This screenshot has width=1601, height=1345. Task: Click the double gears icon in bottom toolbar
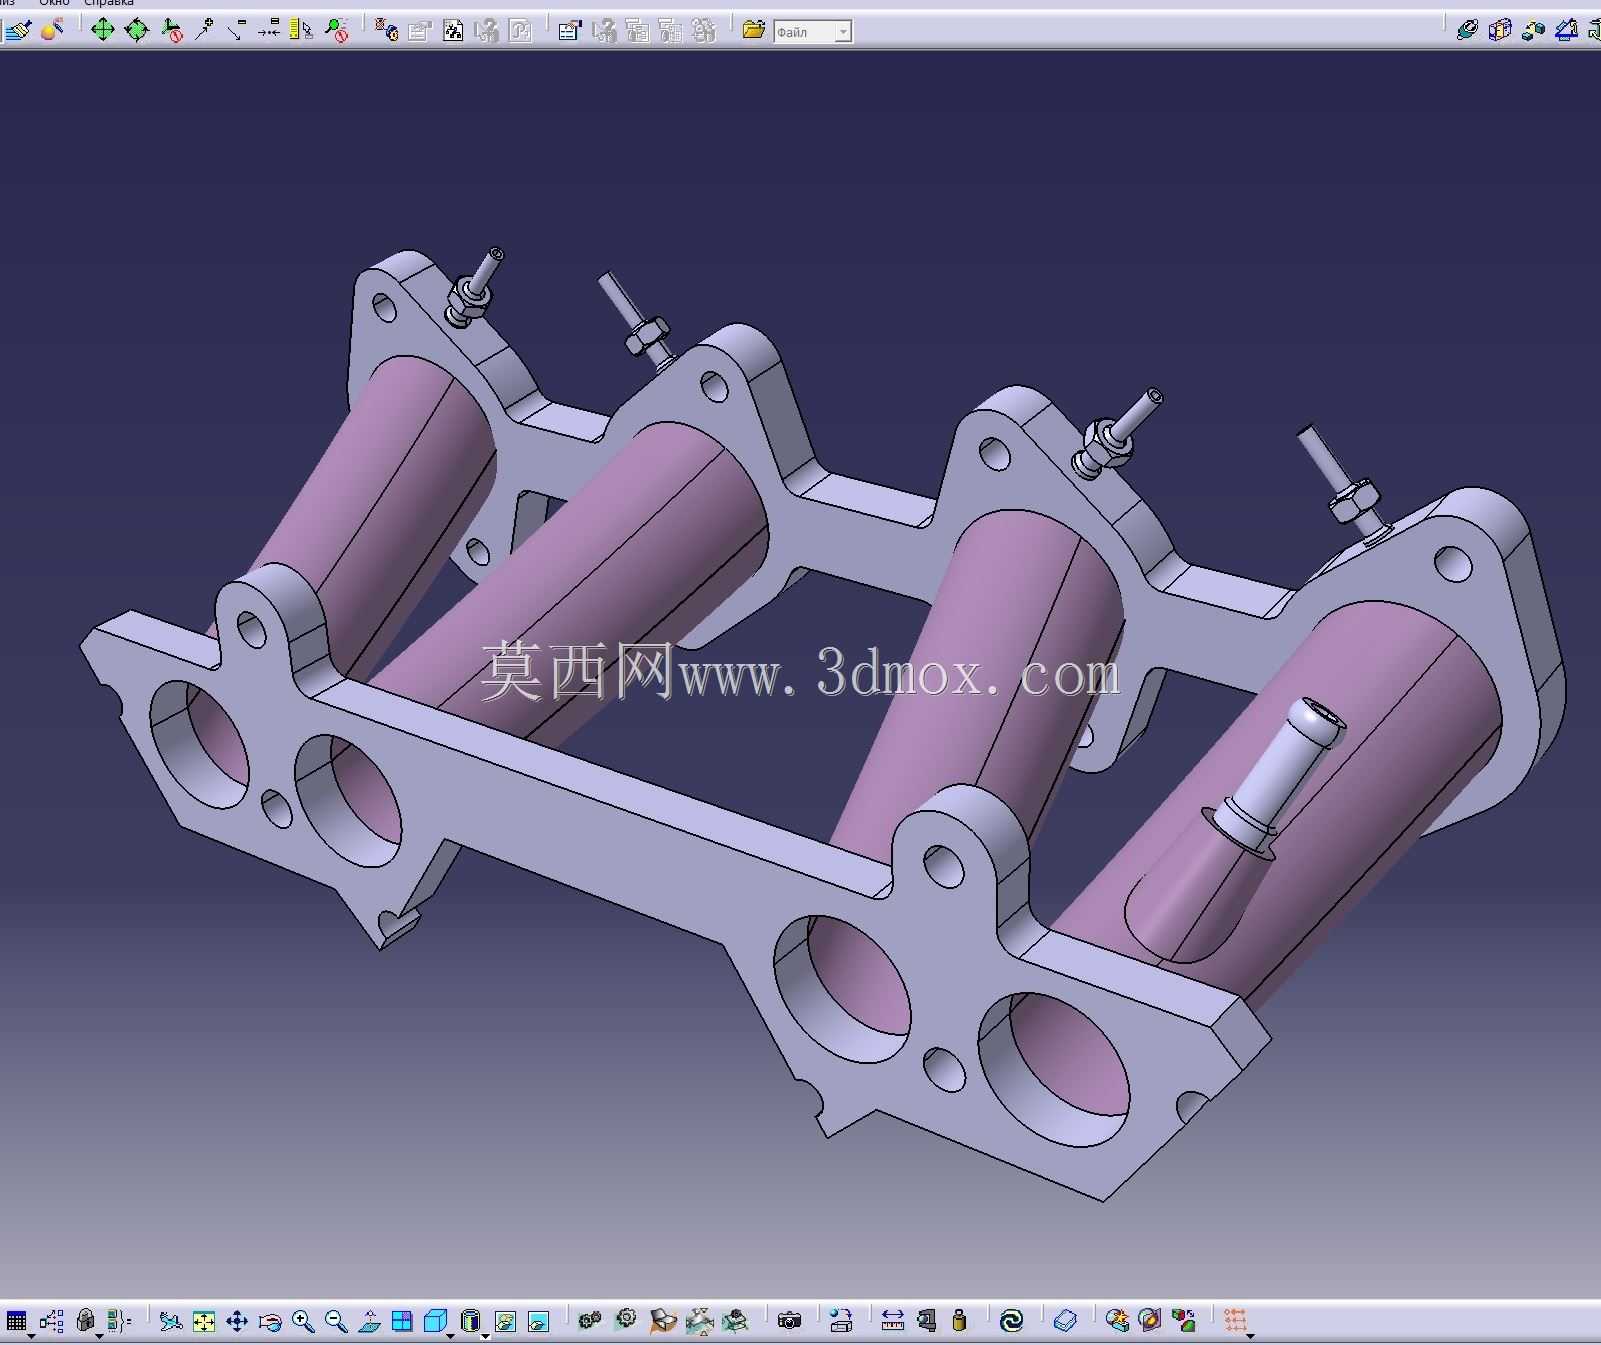pyautogui.click(x=590, y=1321)
